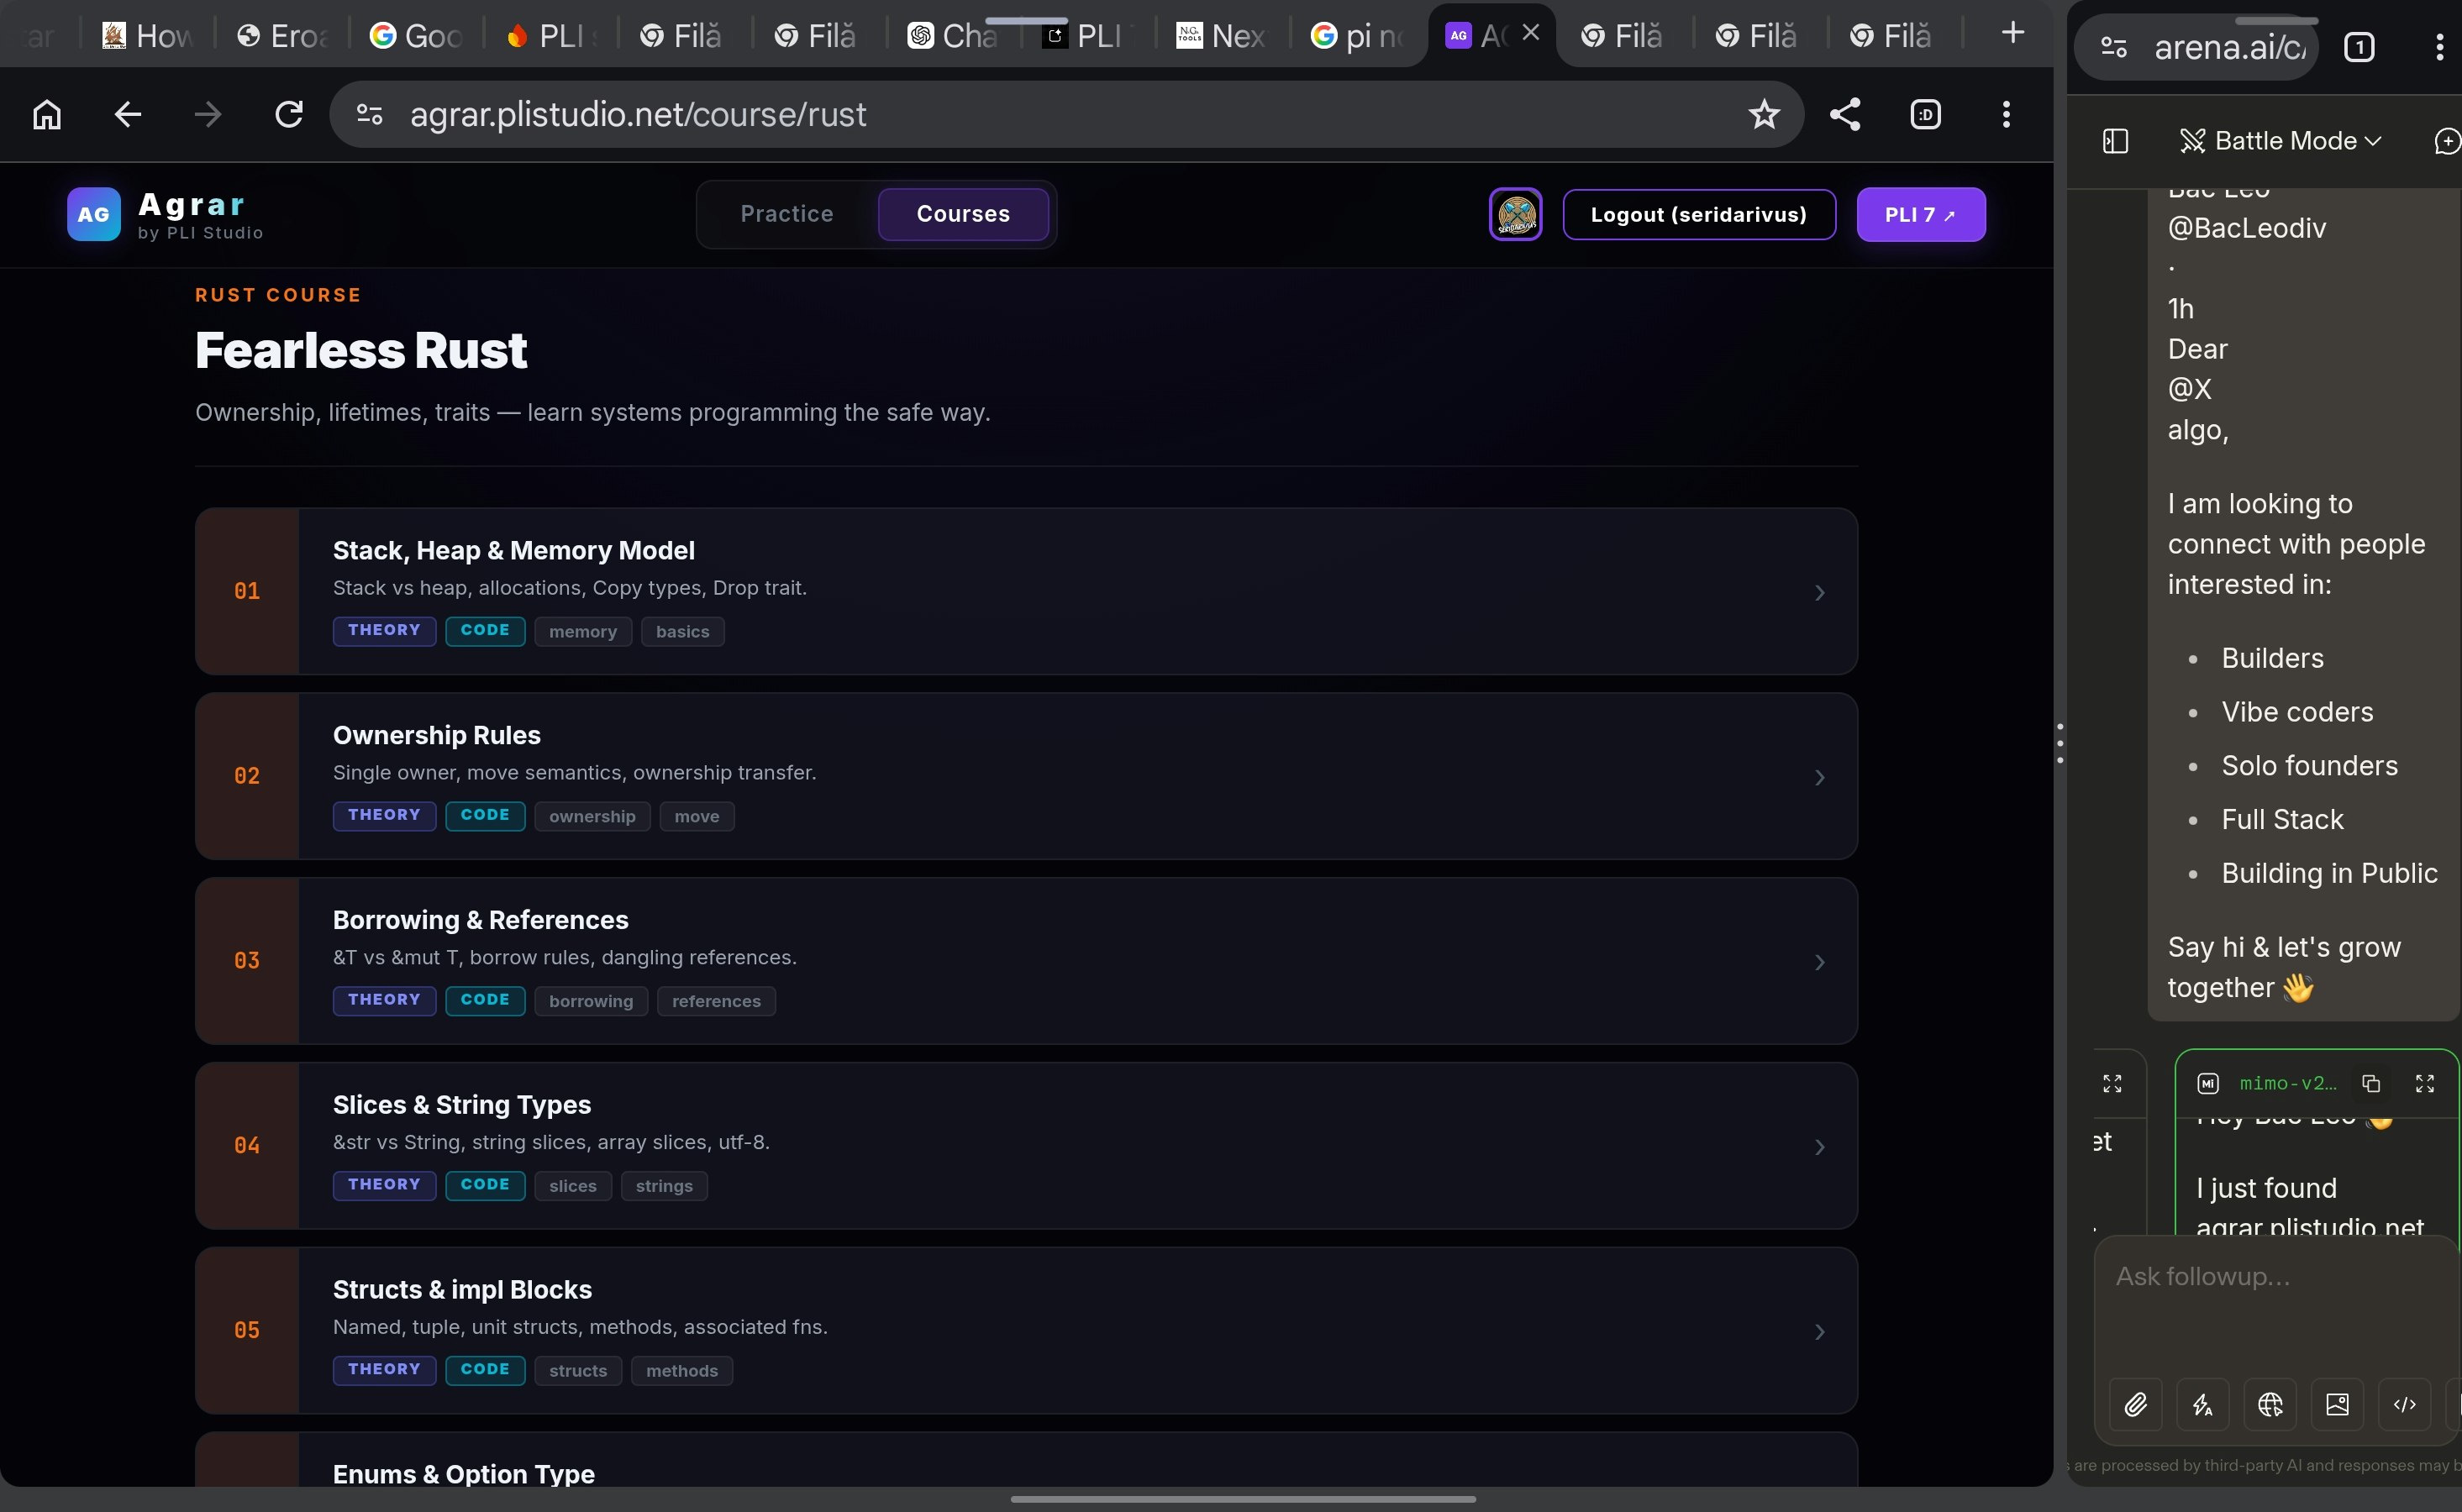Open the PLI 7 external link button
The image size is (2462, 1512).
[1921, 214]
